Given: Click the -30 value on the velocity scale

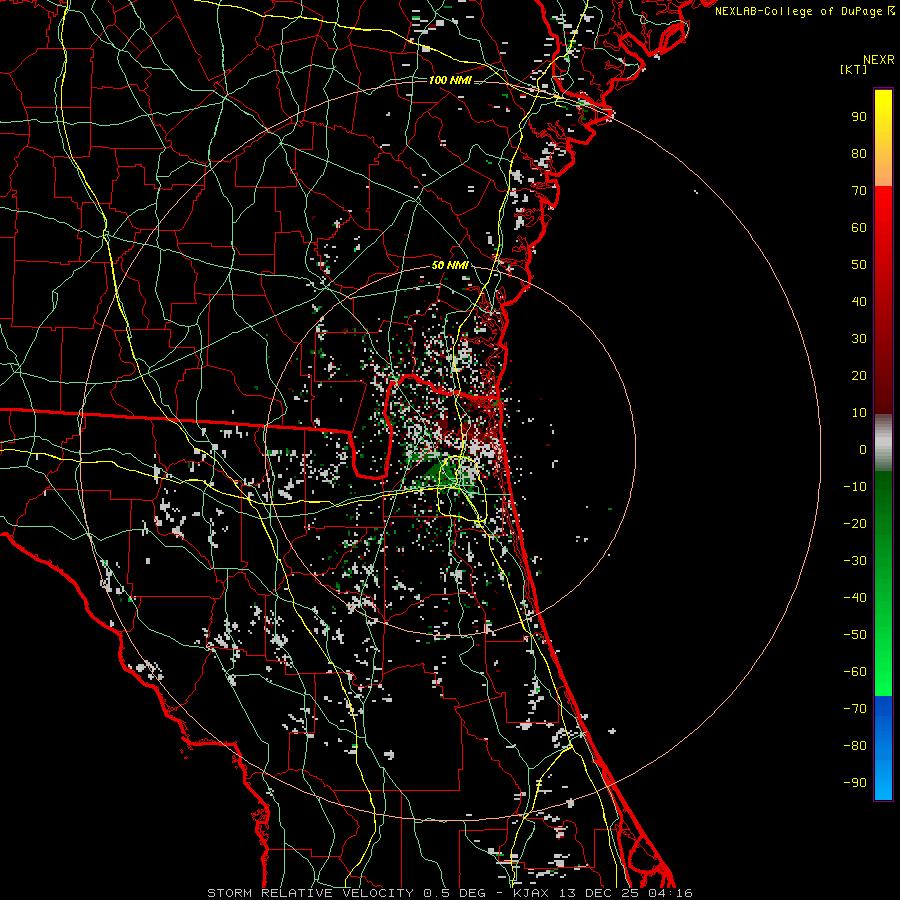Looking at the screenshot, I should click(856, 561).
